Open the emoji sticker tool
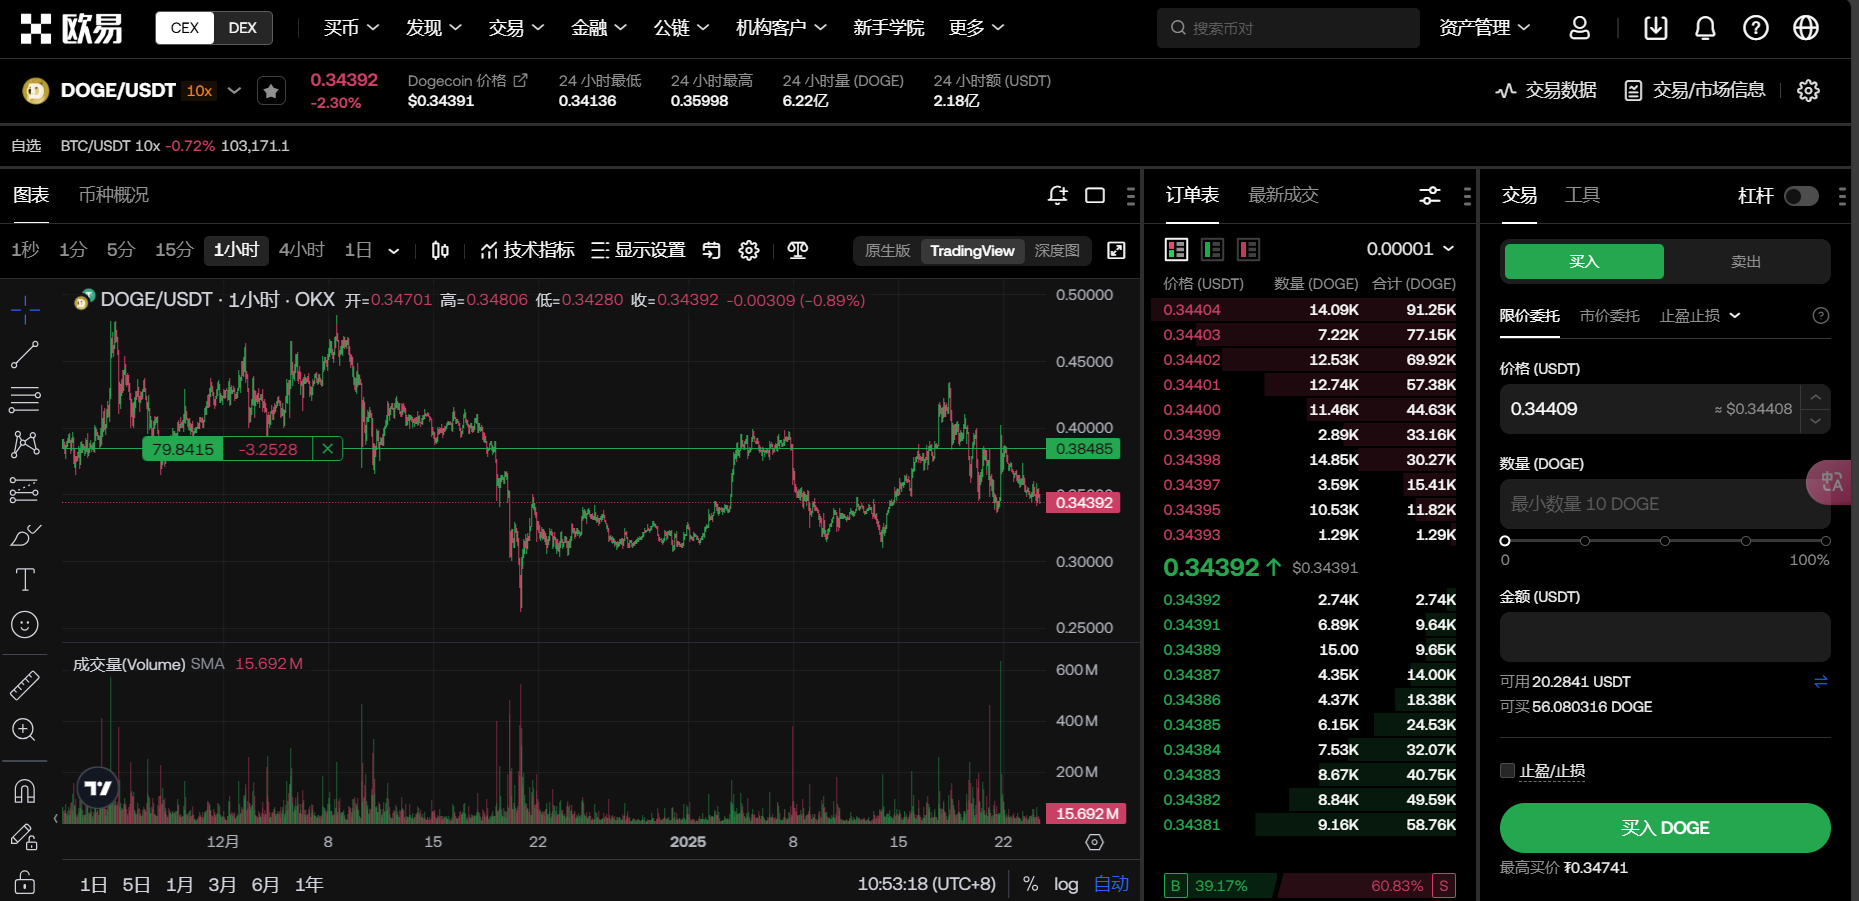Viewport: 1859px width, 901px height. [x=25, y=624]
